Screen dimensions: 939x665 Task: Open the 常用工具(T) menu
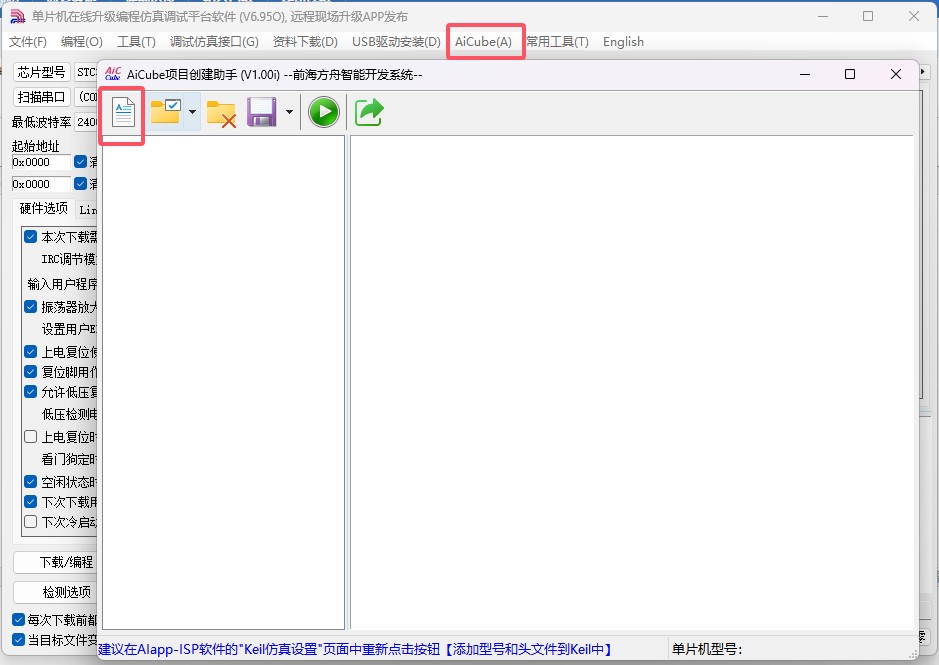tap(558, 42)
